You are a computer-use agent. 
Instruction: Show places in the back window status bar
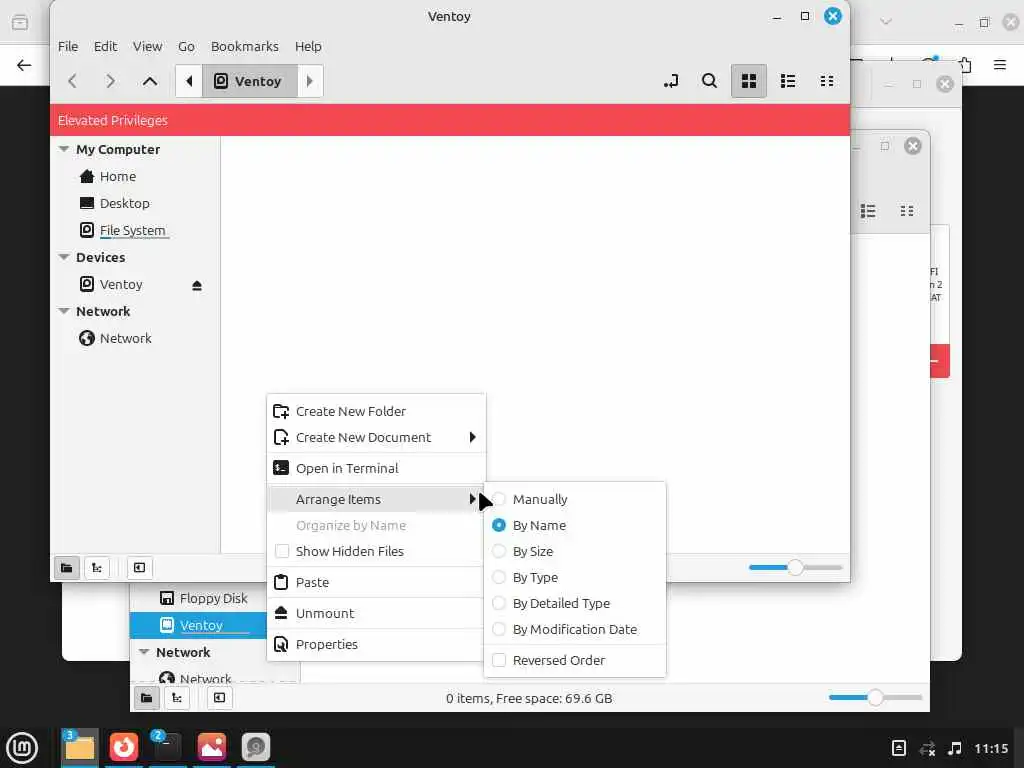146,698
